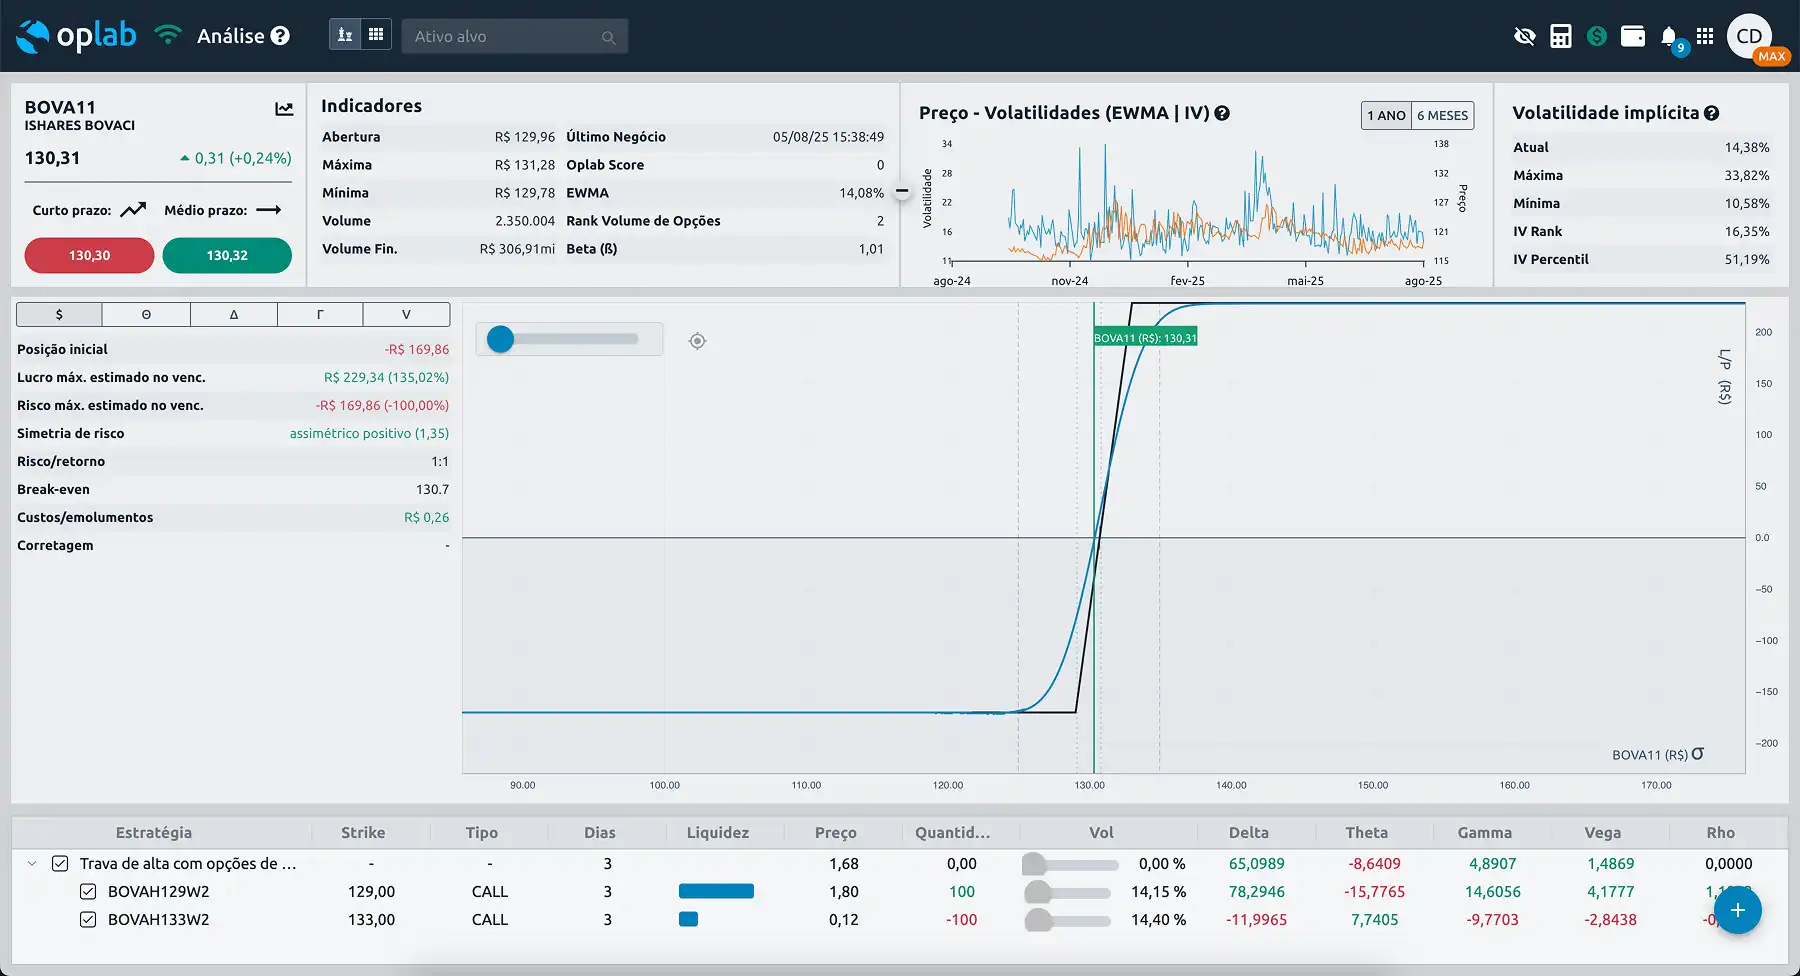
Task: Select the Θ theta tab
Action: tap(146, 314)
